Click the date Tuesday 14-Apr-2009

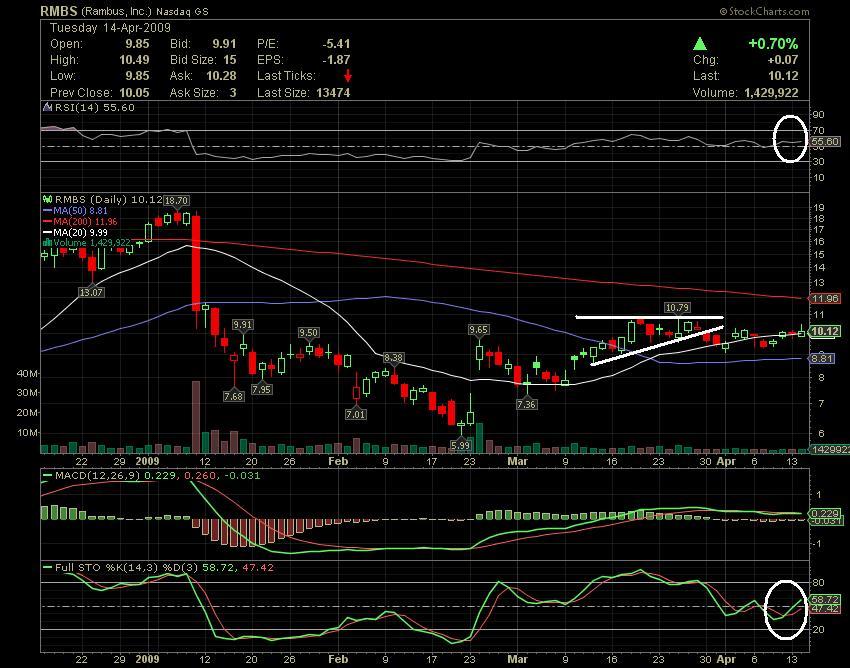coord(110,28)
